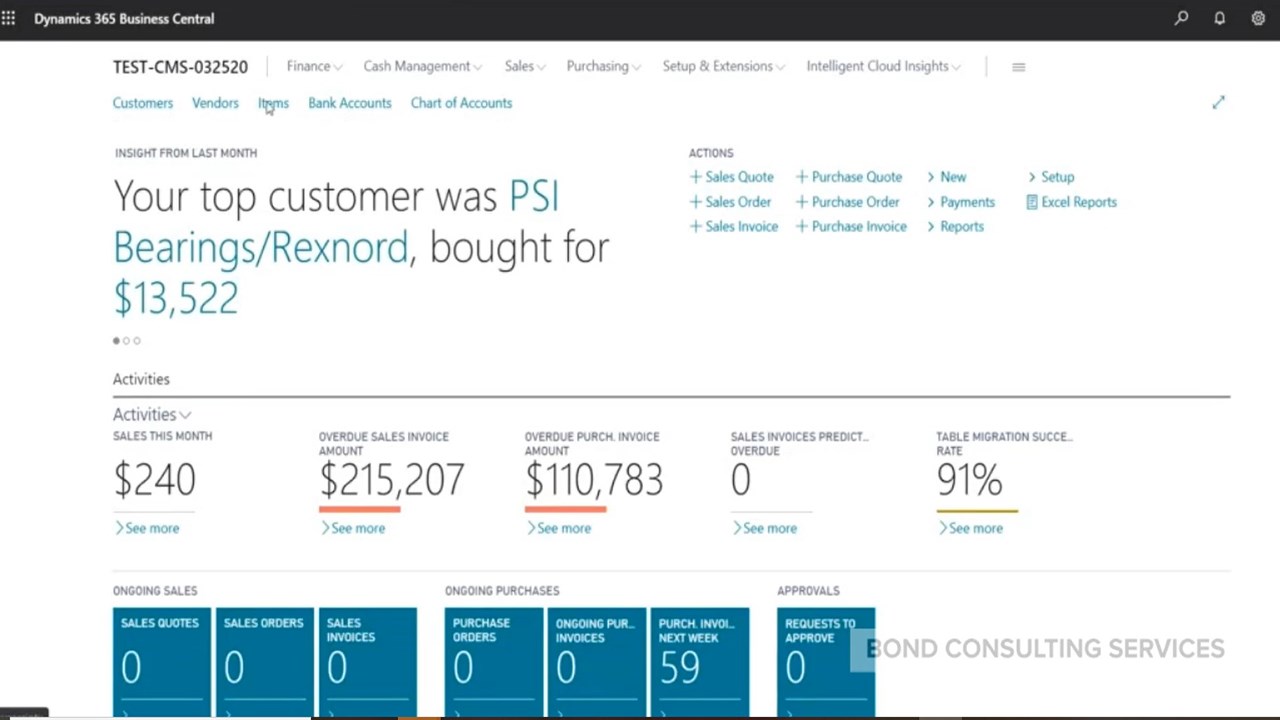
Task: Expand the Payments actions group
Action: 960,202
